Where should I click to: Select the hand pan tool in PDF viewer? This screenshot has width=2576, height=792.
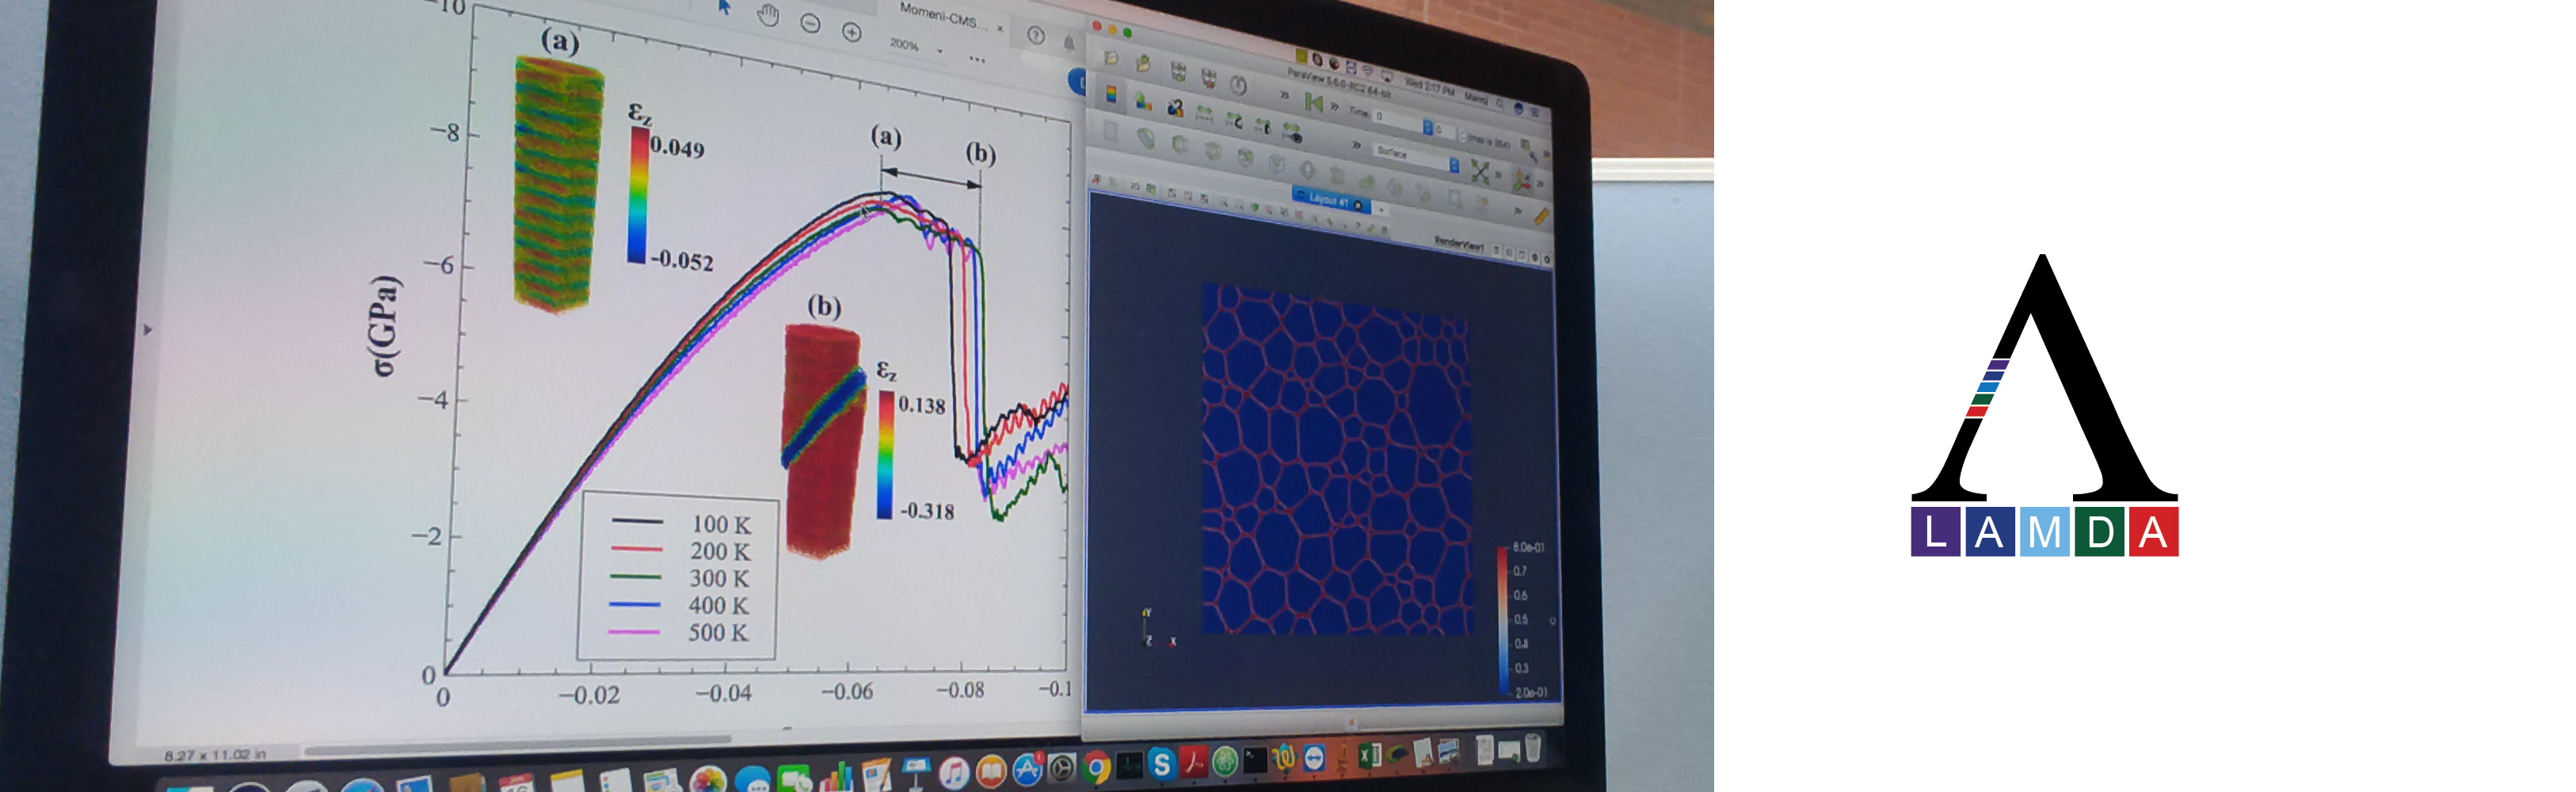[x=767, y=15]
